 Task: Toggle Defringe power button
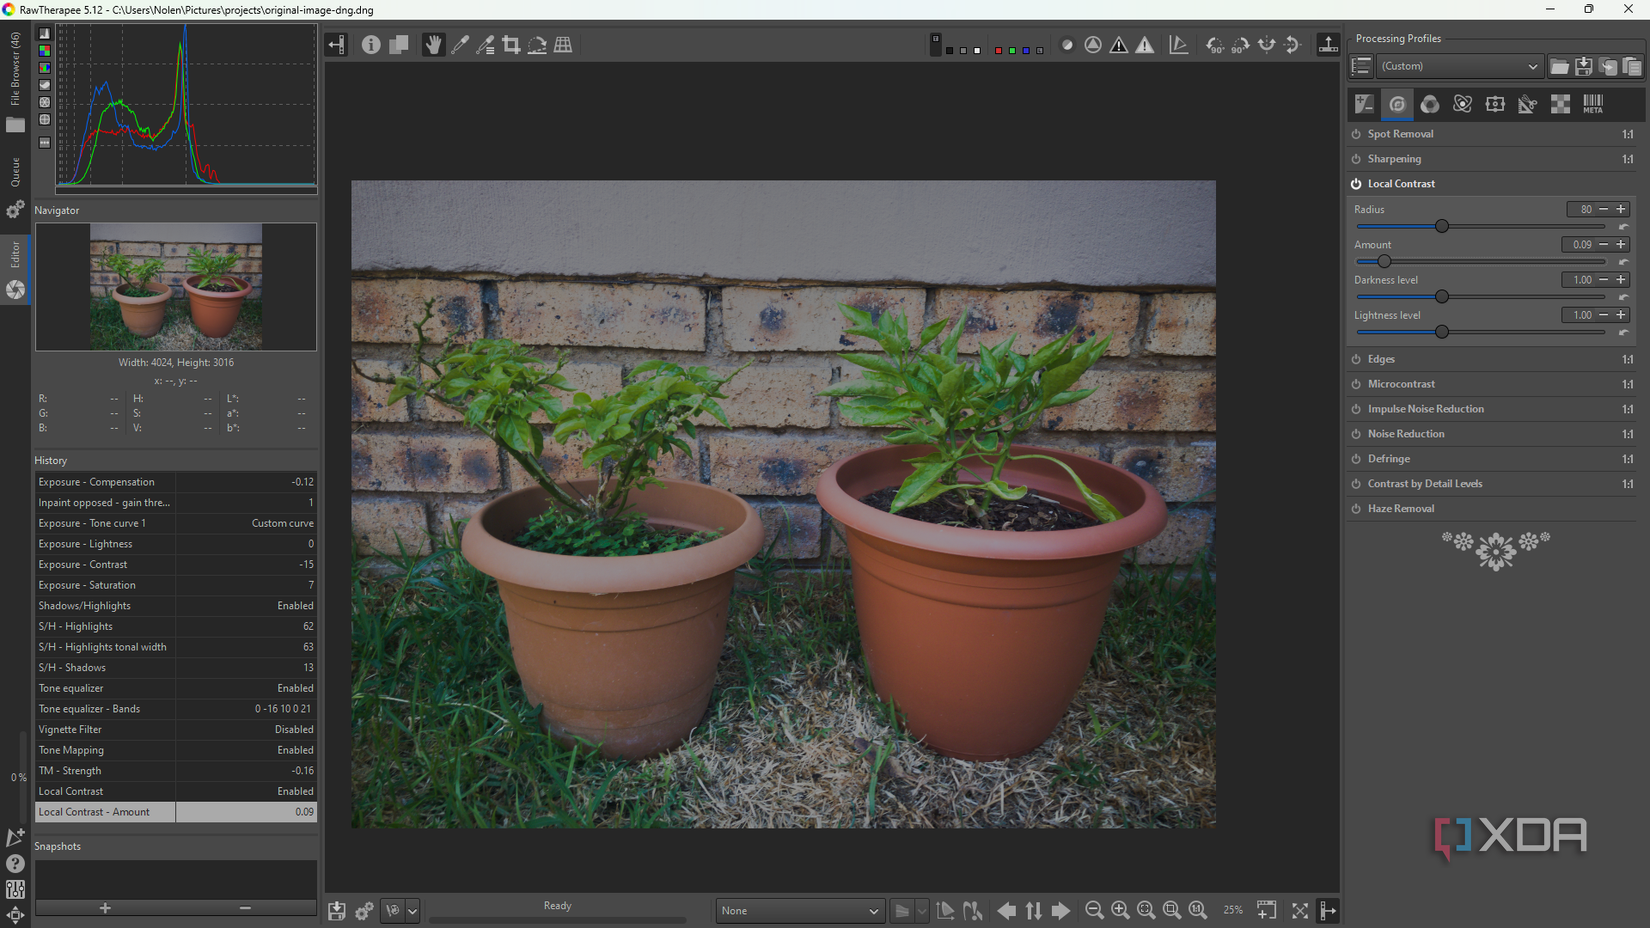click(x=1356, y=459)
